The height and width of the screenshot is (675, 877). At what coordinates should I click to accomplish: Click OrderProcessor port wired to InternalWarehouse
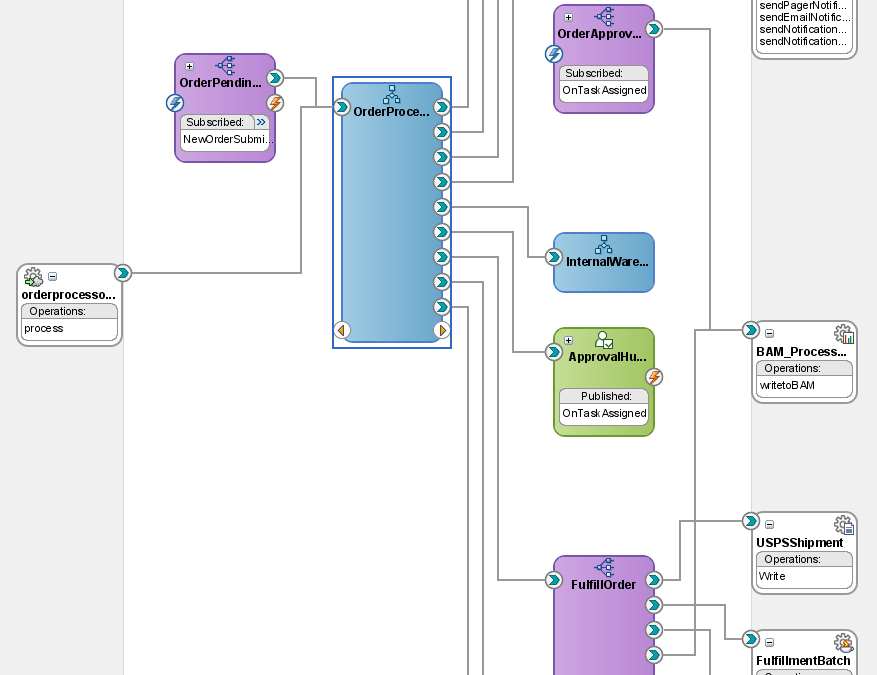click(442, 207)
